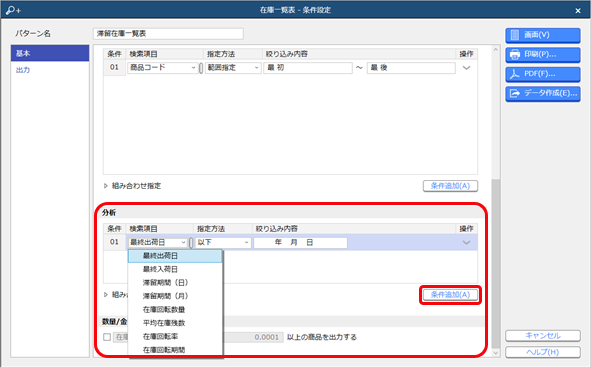Choose 滞留期間（月） from the list
The height and width of the screenshot is (368, 591).
pyautogui.click(x=175, y=296)
